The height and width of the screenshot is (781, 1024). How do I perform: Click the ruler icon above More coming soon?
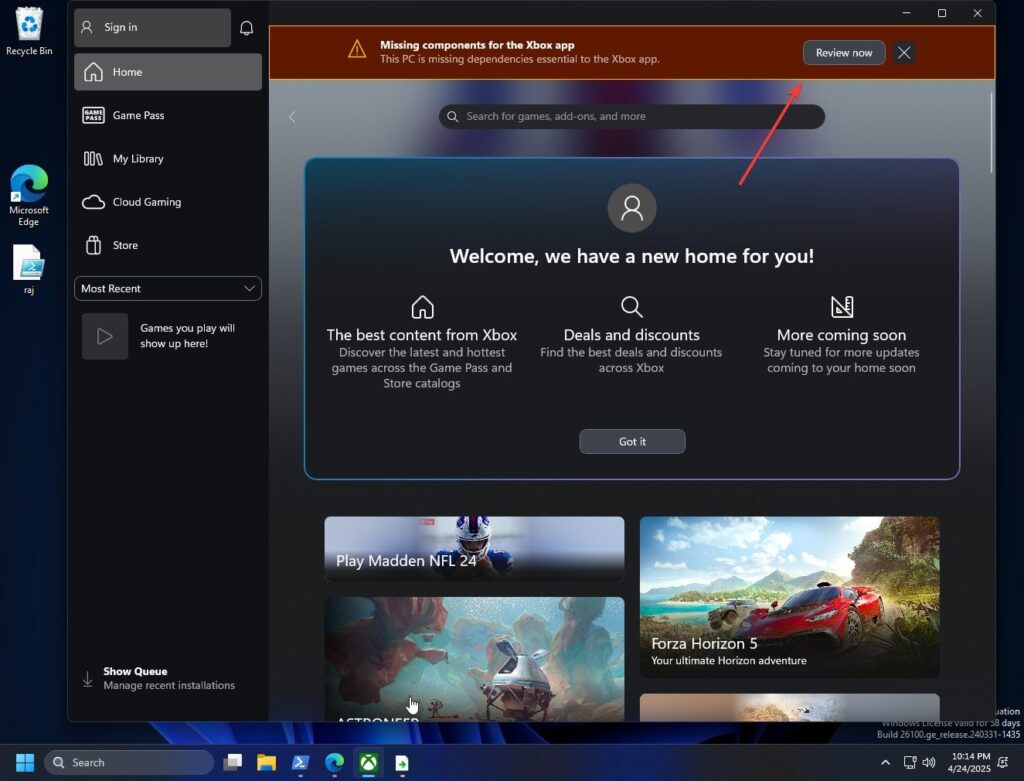(842, 306)
